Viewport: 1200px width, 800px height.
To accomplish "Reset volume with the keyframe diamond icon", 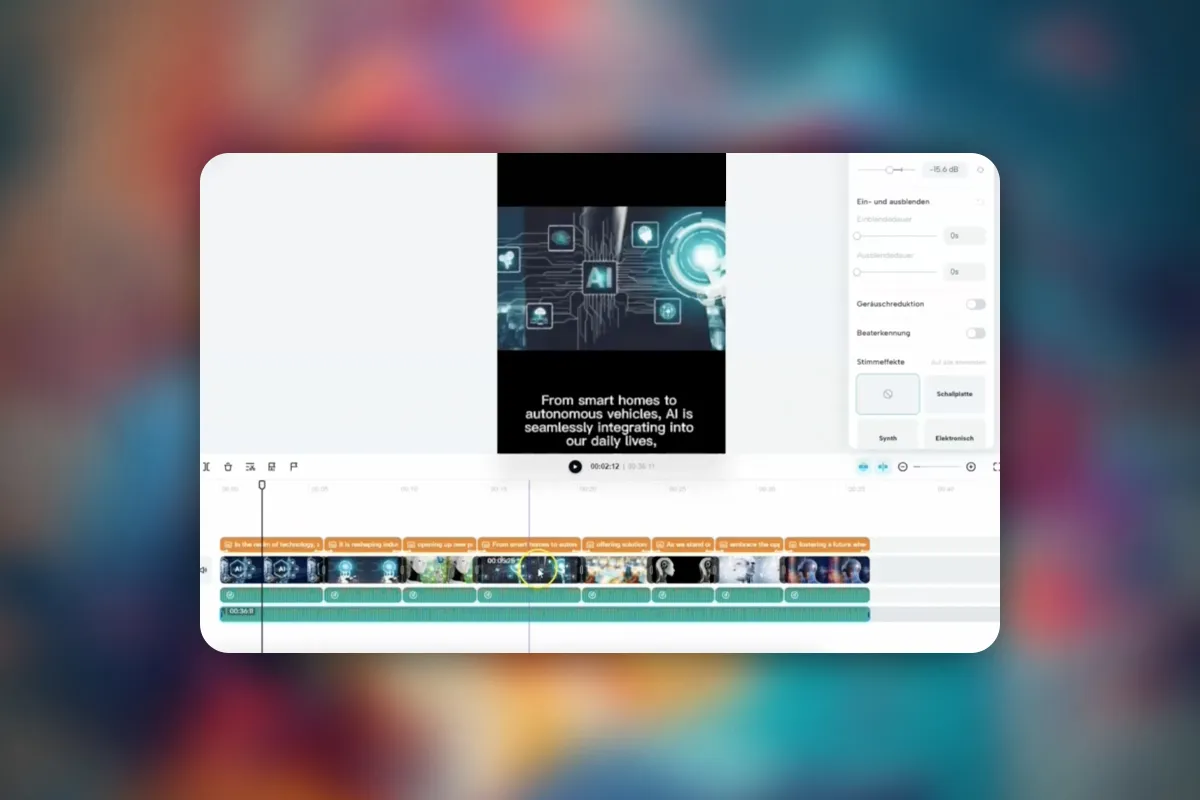I will [980, 170].
